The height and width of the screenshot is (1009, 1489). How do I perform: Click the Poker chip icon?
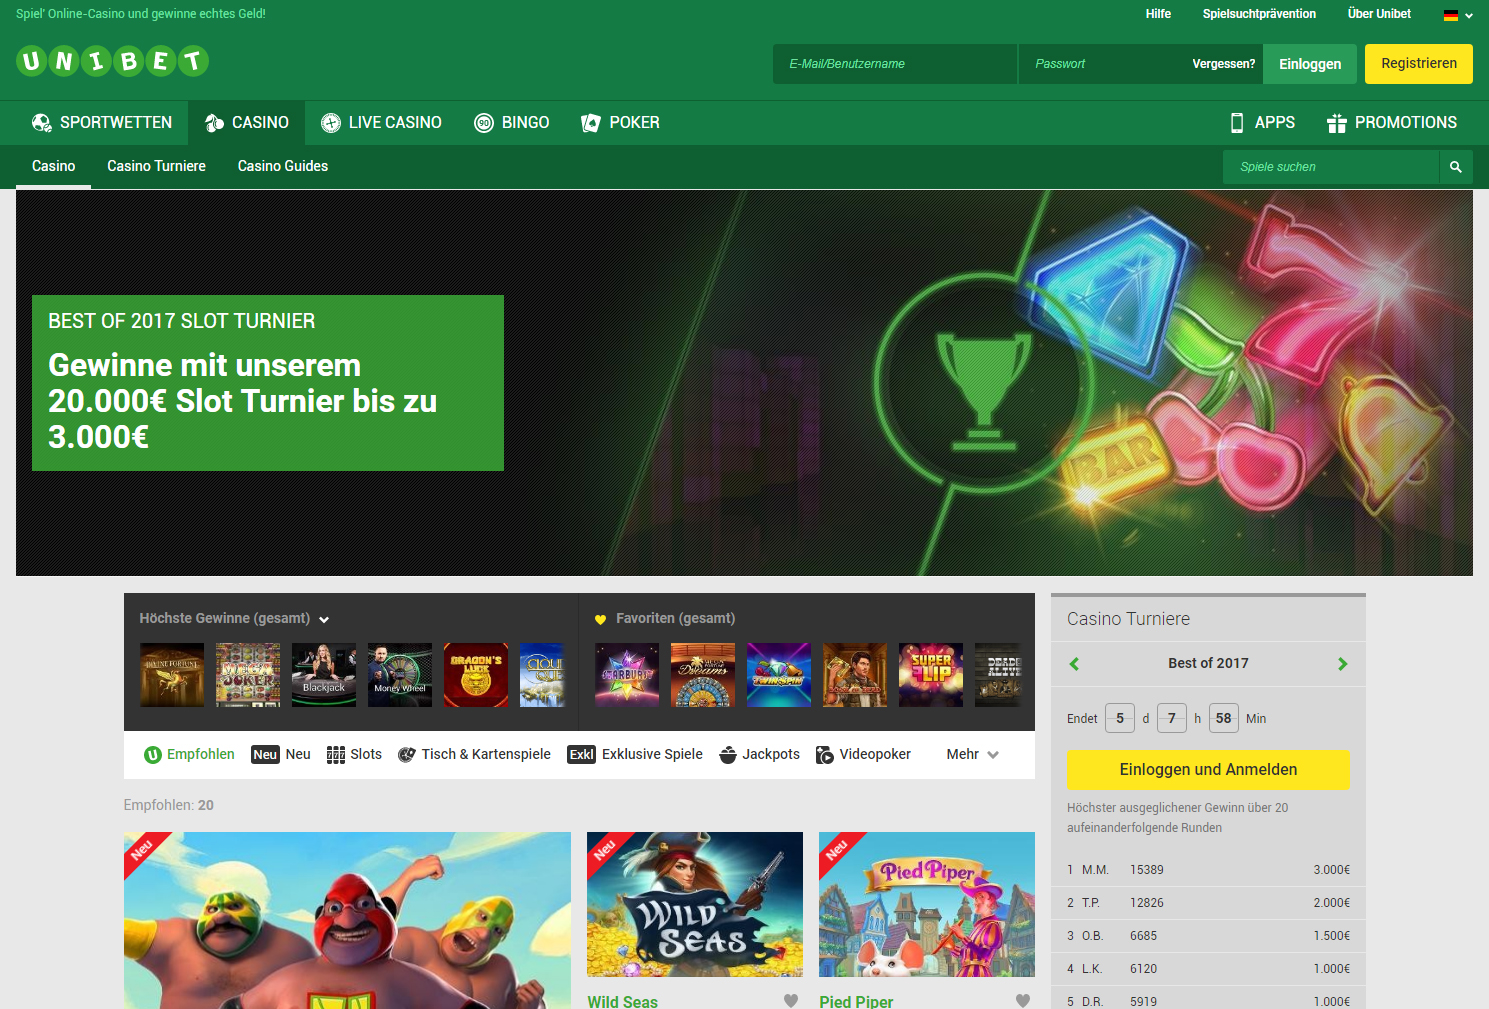tap(589, 122)
